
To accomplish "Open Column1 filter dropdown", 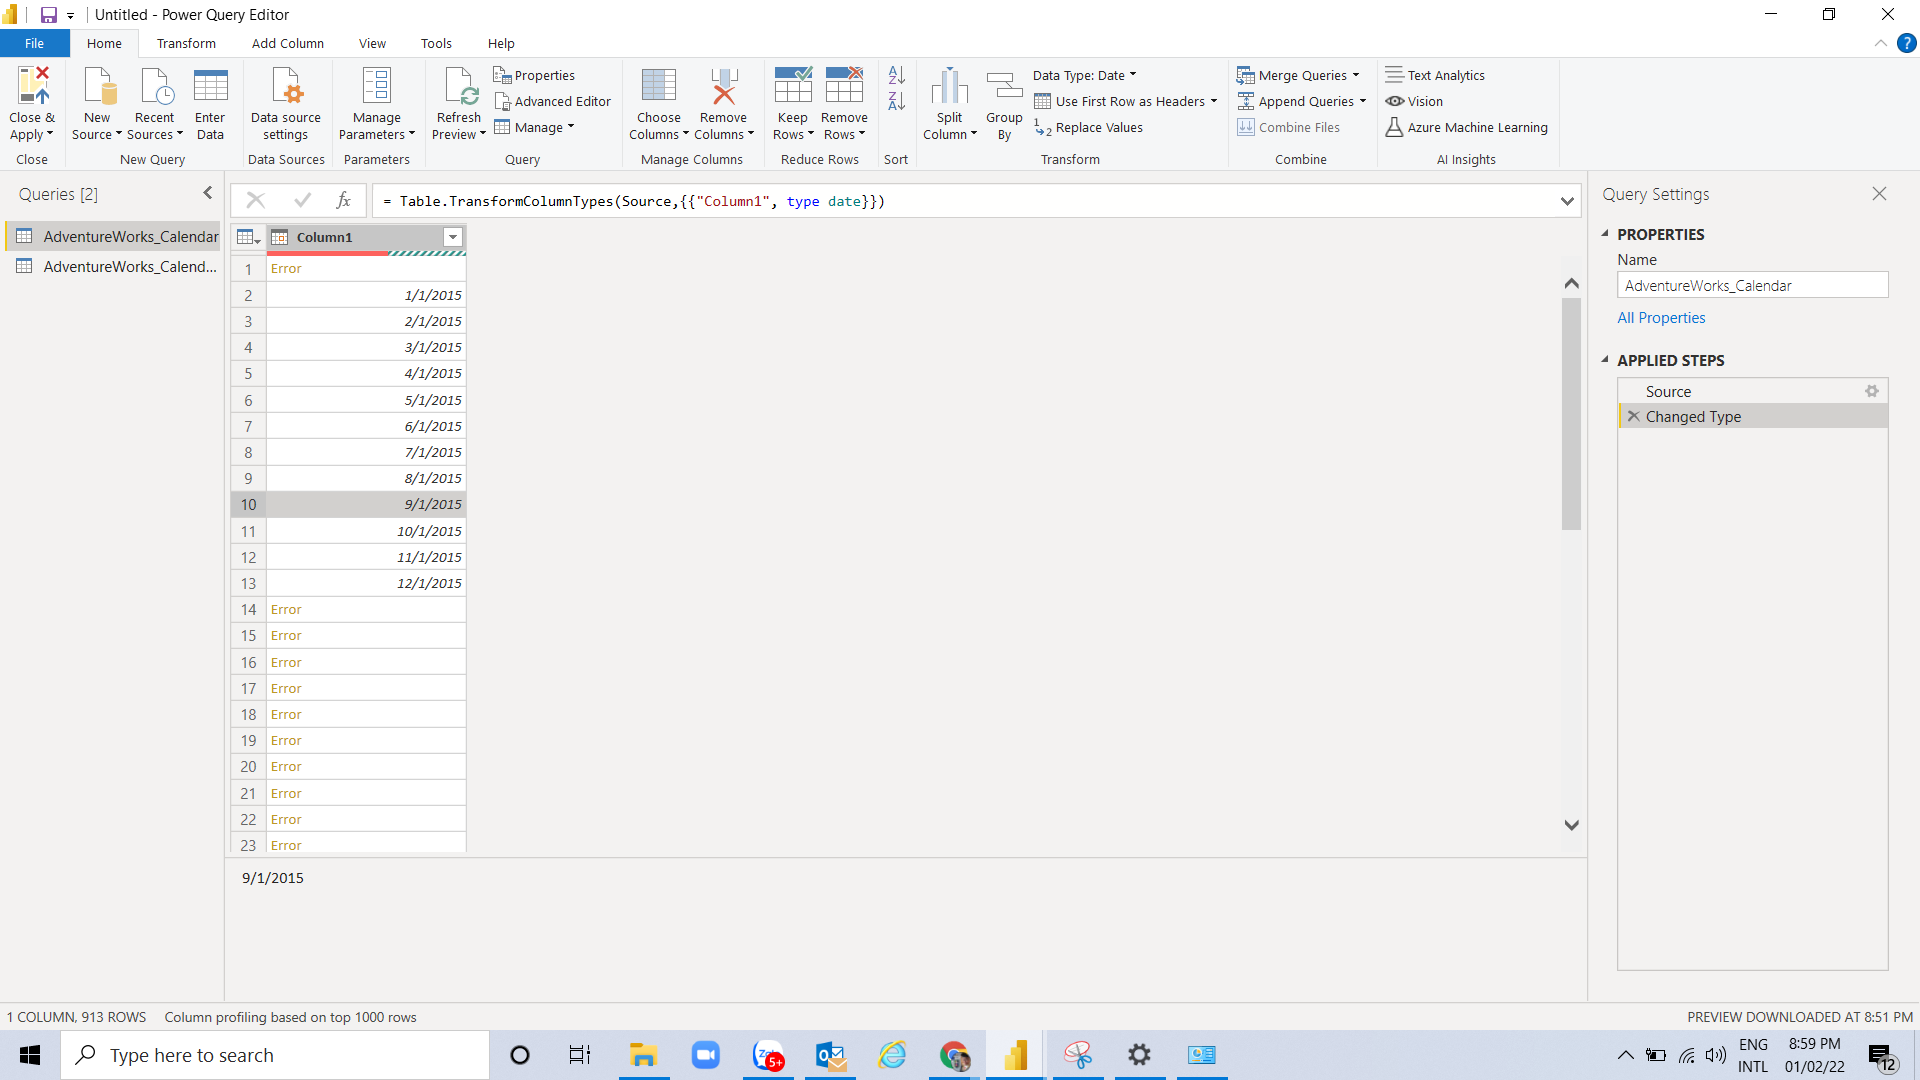I will (453, 237).
